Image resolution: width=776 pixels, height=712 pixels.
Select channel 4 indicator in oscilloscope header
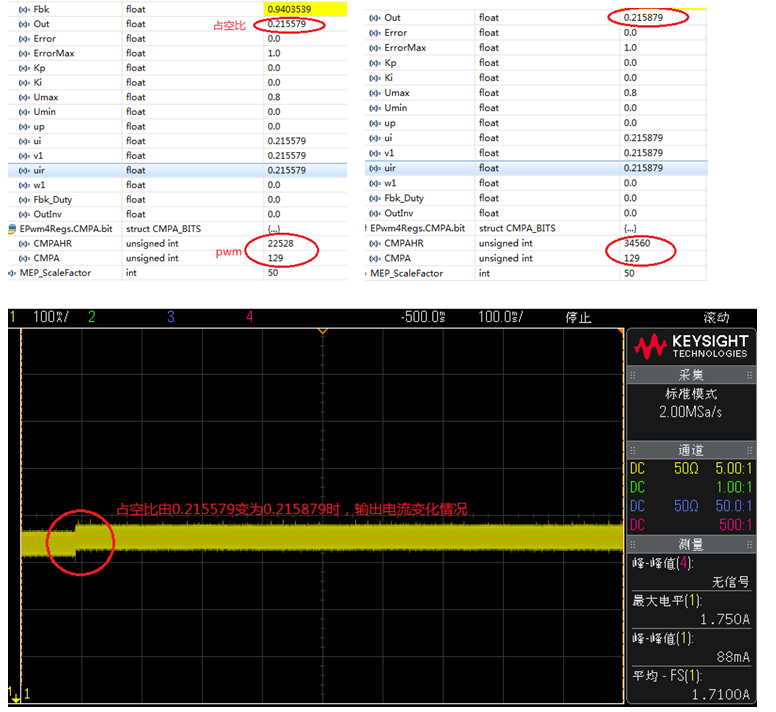pos(250,317)
